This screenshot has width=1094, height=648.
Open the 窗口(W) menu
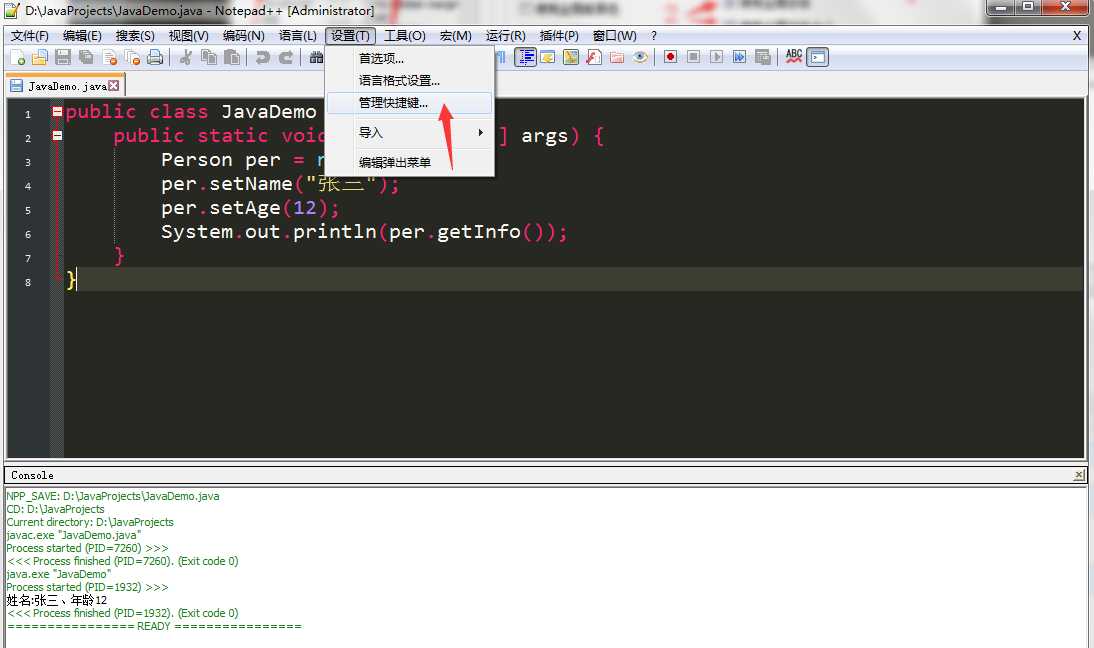coord(615,36)
